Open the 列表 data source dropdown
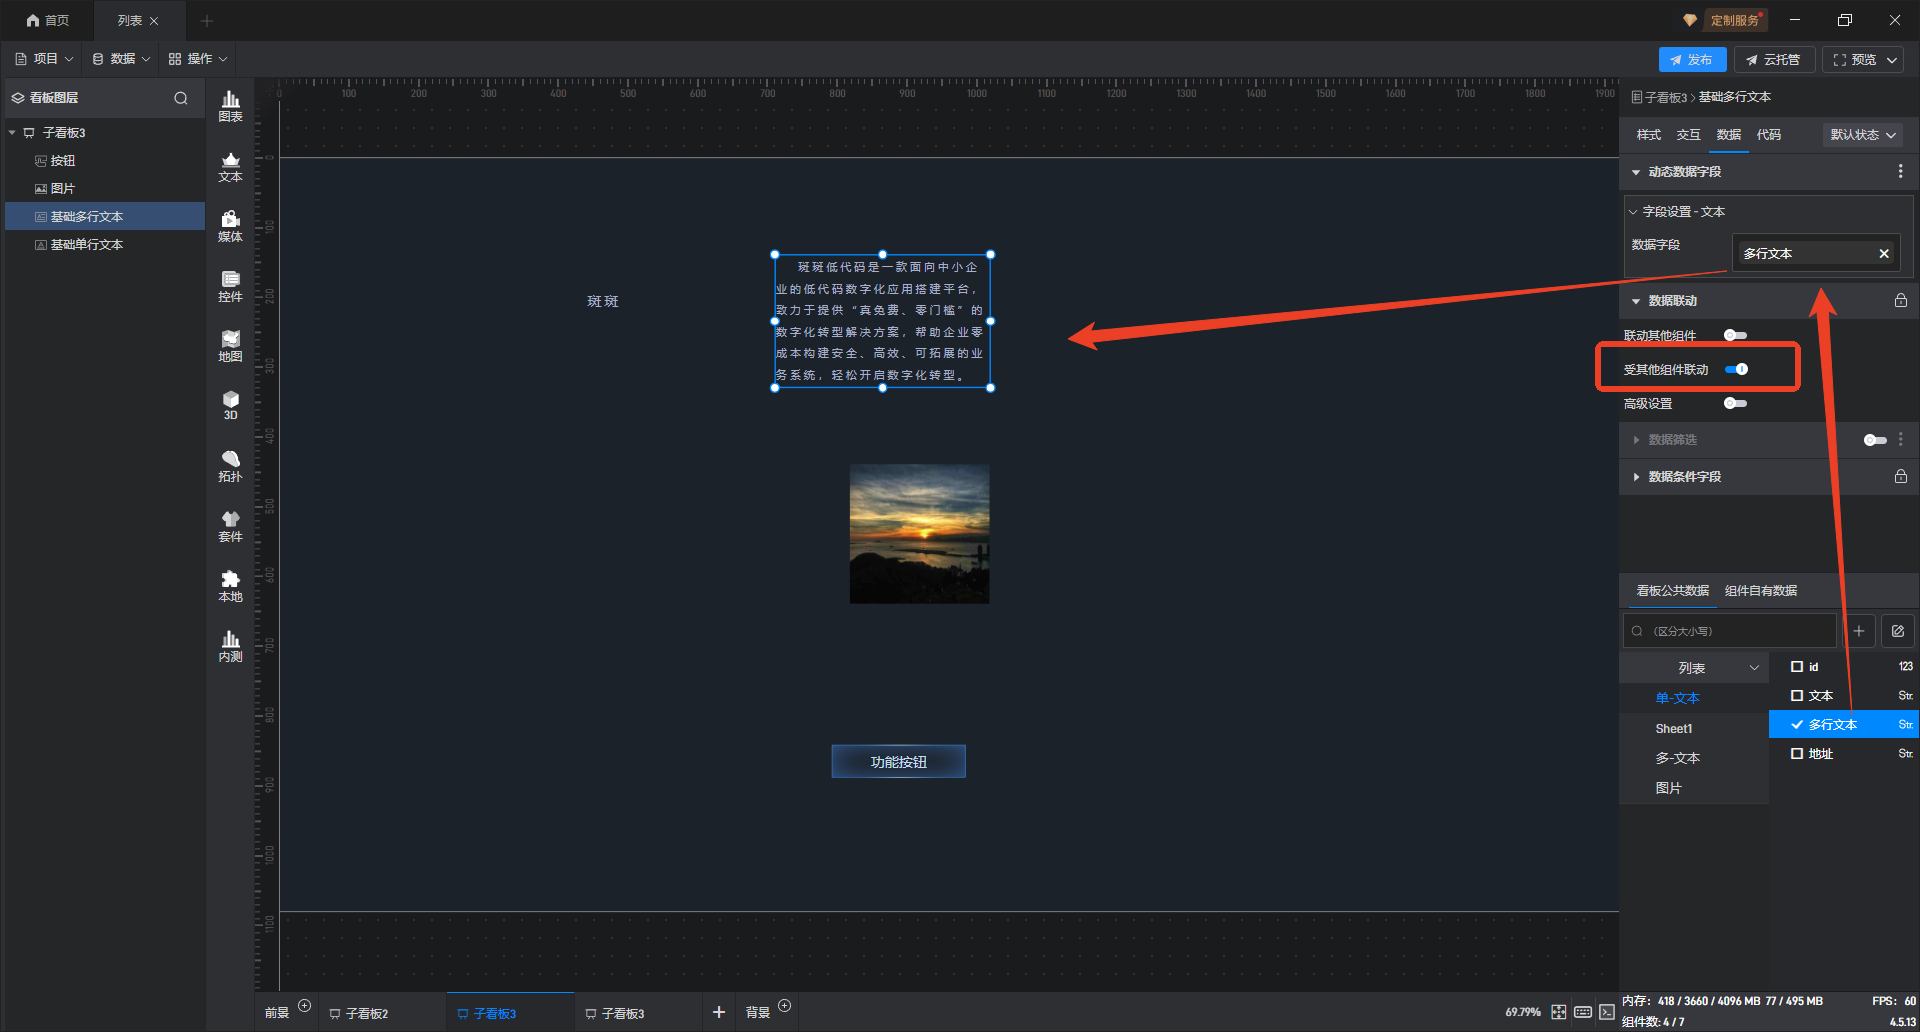 pos(1694,668)
